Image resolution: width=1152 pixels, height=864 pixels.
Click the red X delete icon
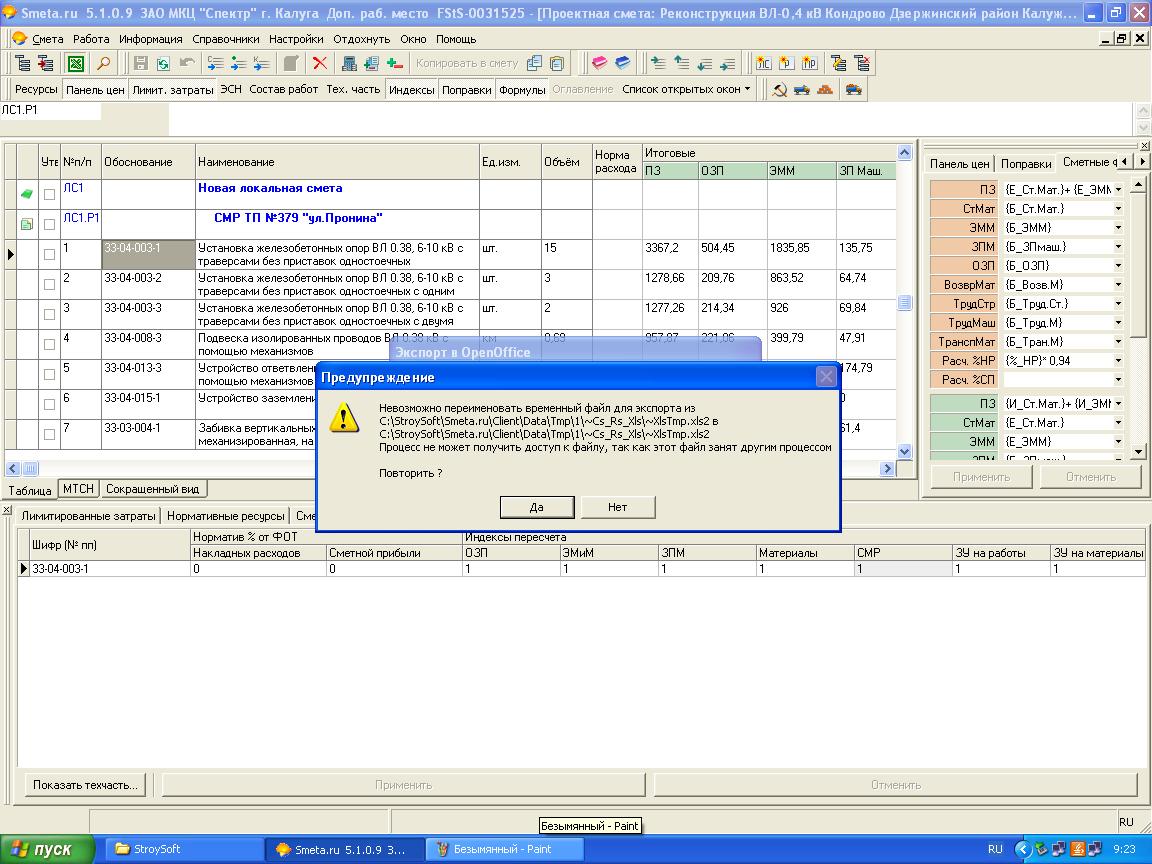(320, 63)
